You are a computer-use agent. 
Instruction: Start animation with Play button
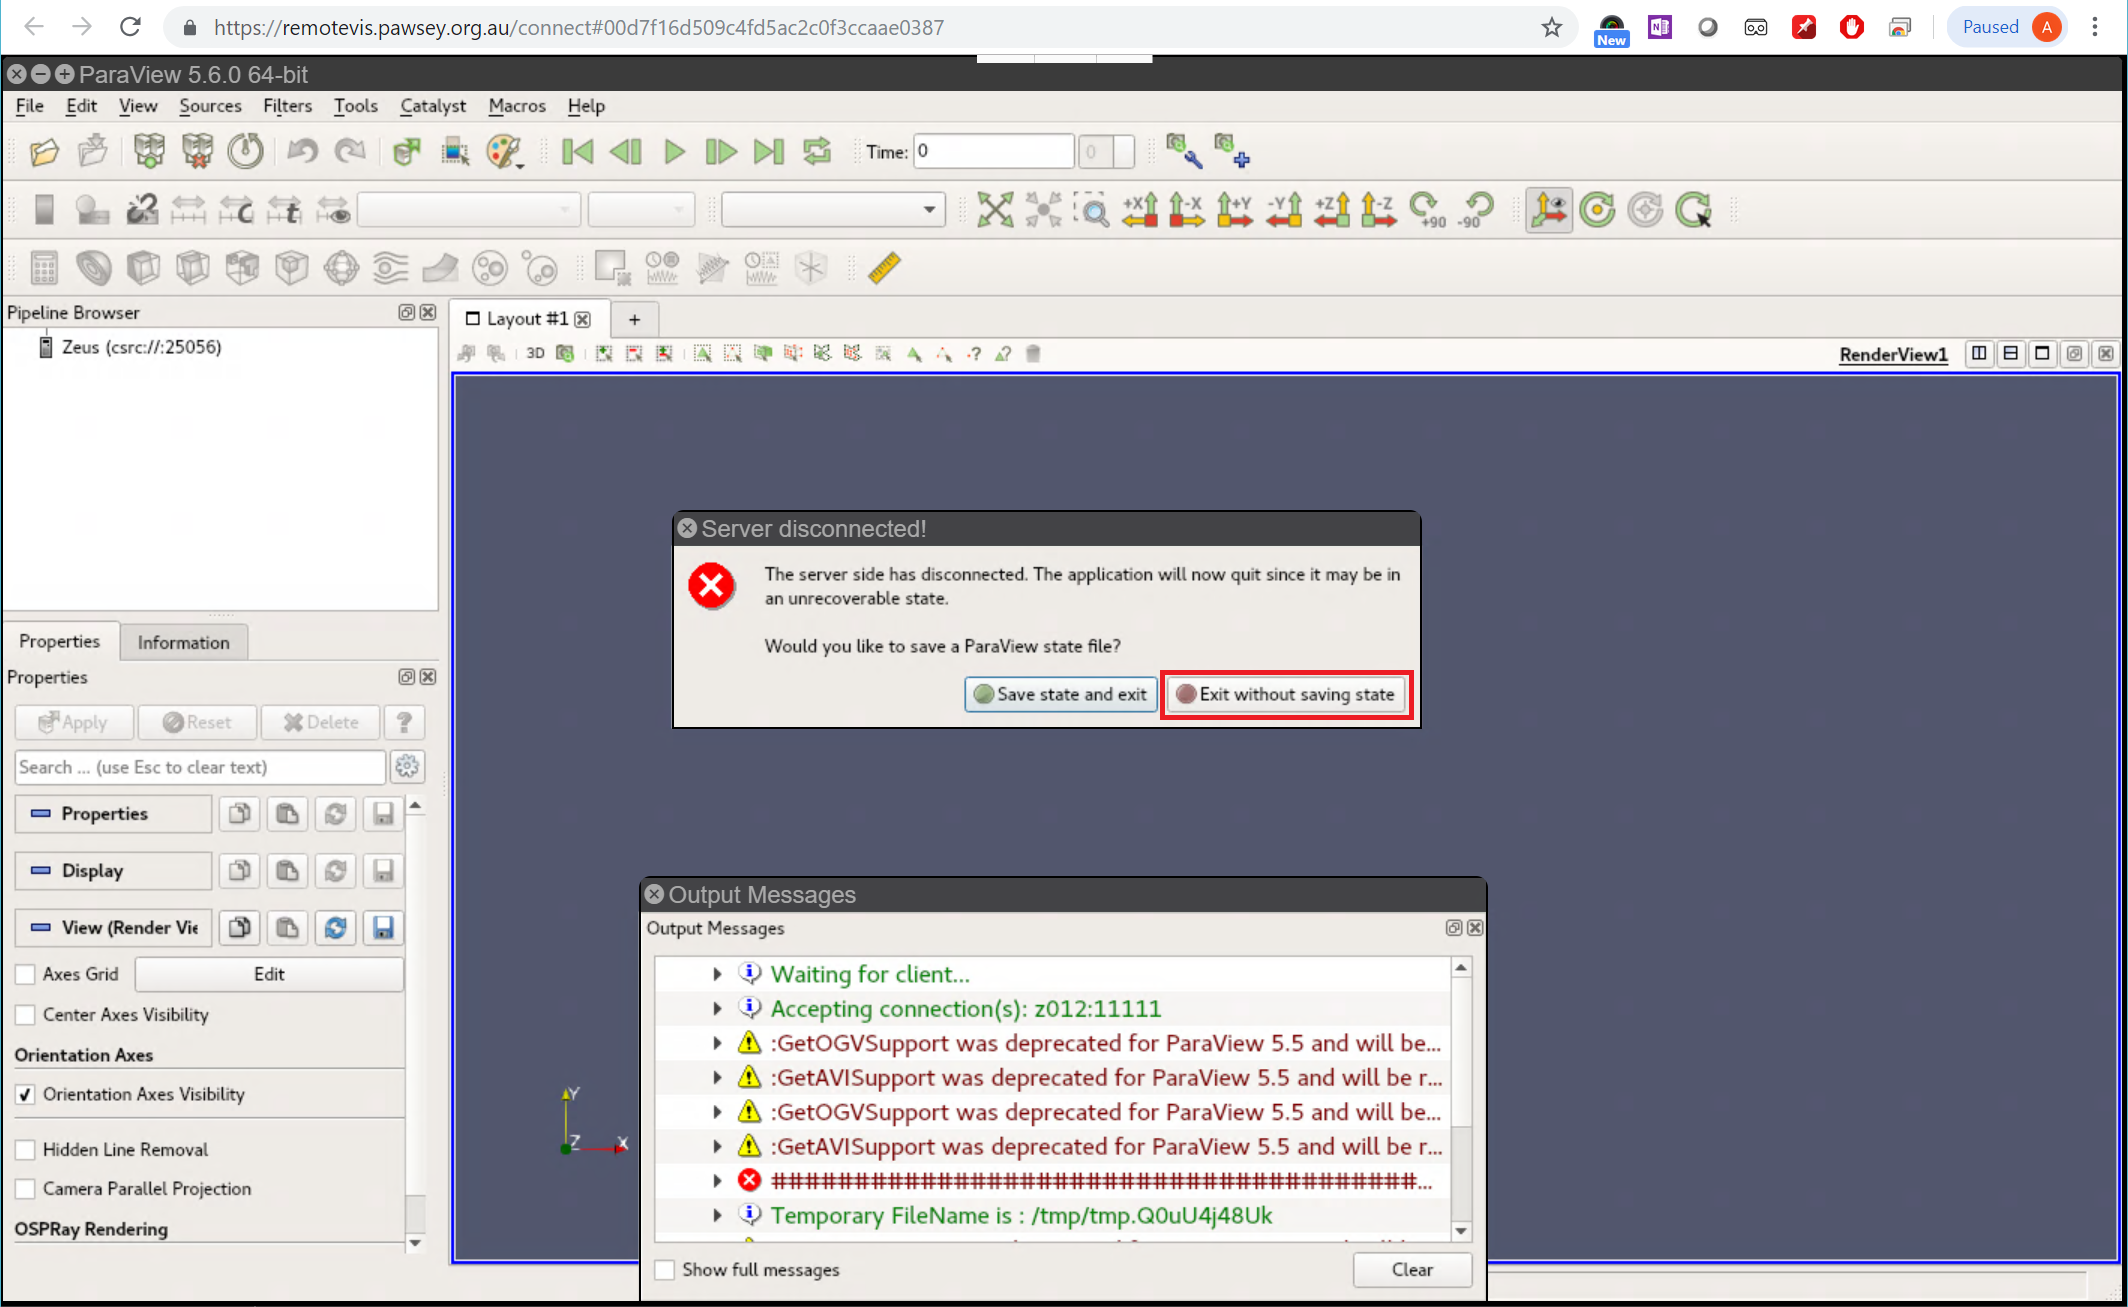pos(674,152)
